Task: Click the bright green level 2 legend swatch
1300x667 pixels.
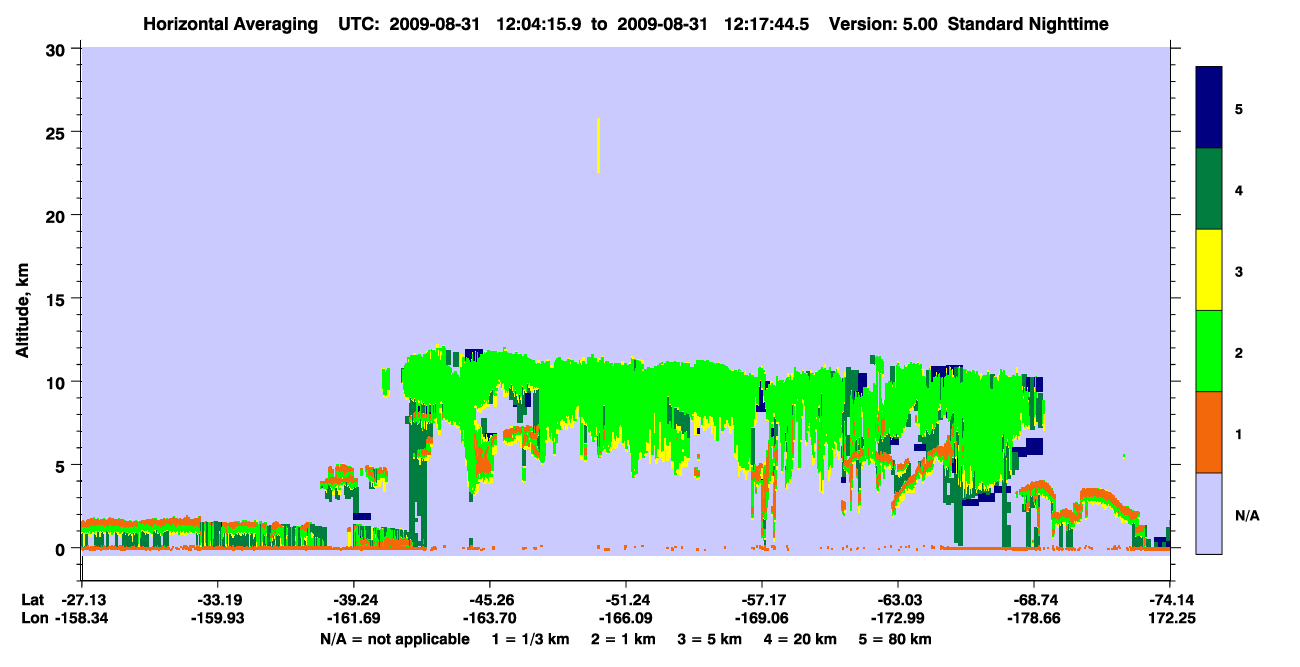Action: click(1209, 351)
